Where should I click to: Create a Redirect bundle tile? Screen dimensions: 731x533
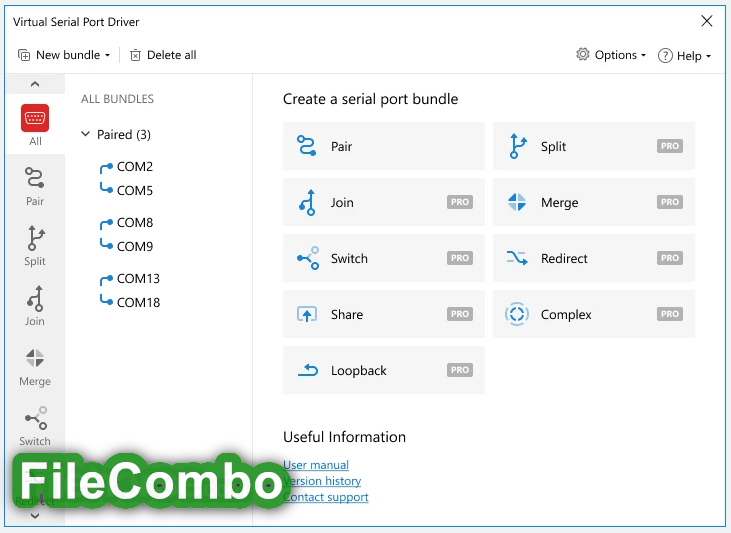(x=593, y=258)
